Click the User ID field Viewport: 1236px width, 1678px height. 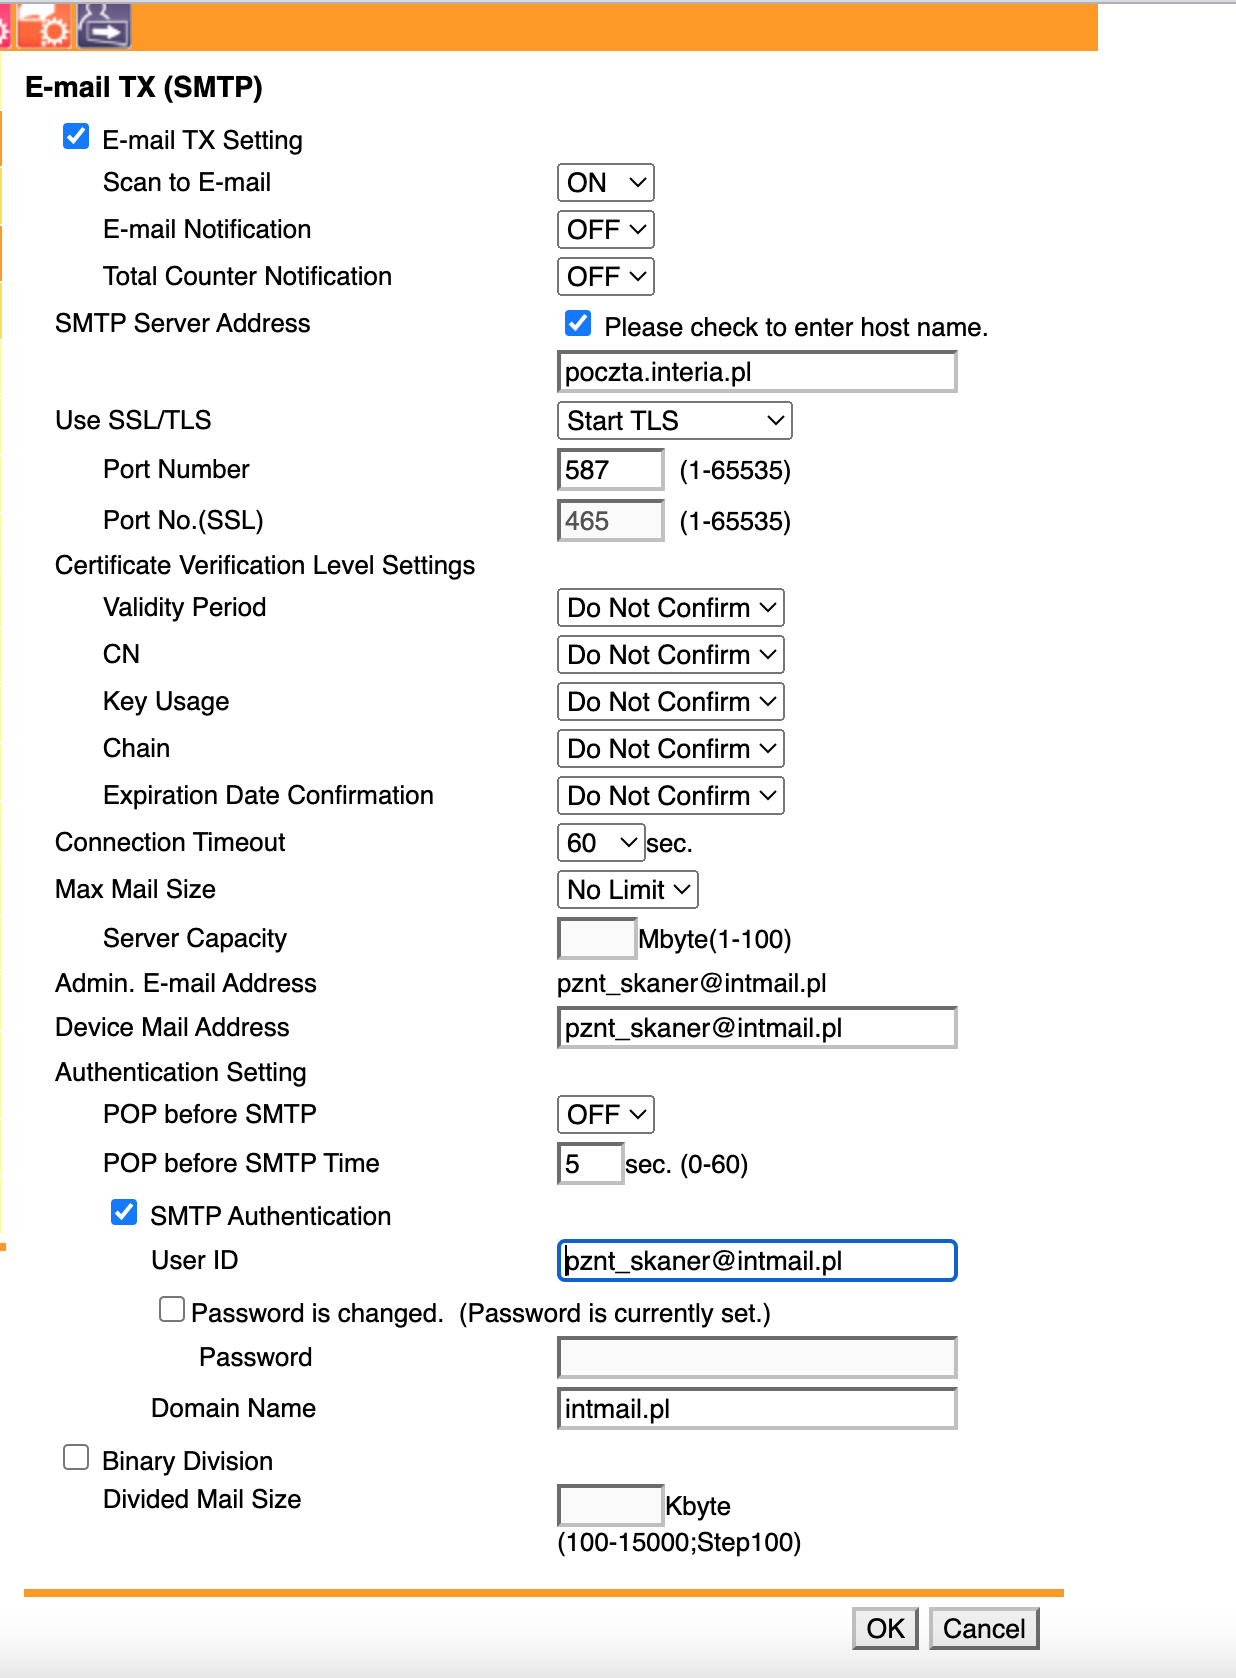click(757, 1261)
